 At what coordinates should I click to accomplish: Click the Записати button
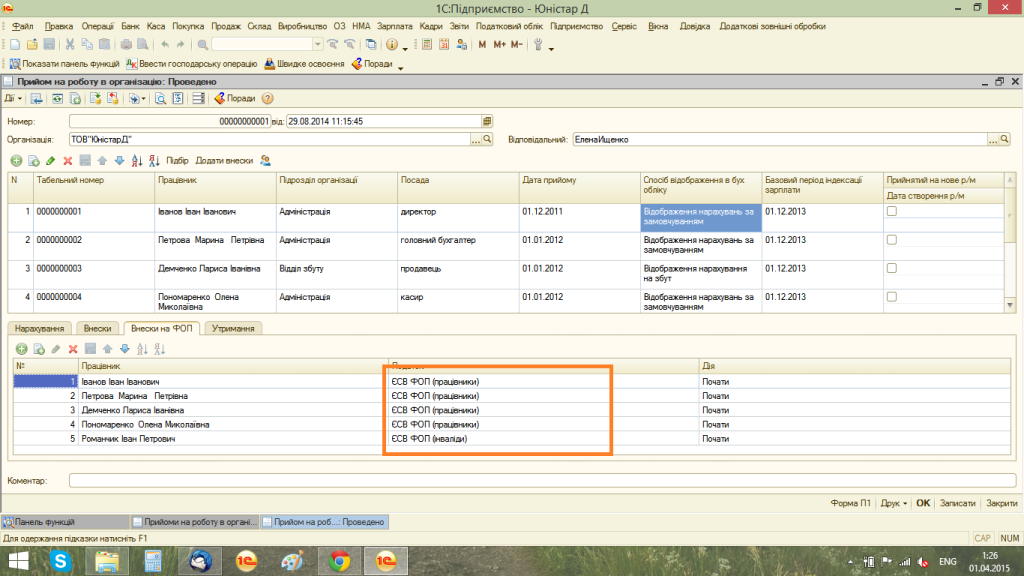pos(957,504)
